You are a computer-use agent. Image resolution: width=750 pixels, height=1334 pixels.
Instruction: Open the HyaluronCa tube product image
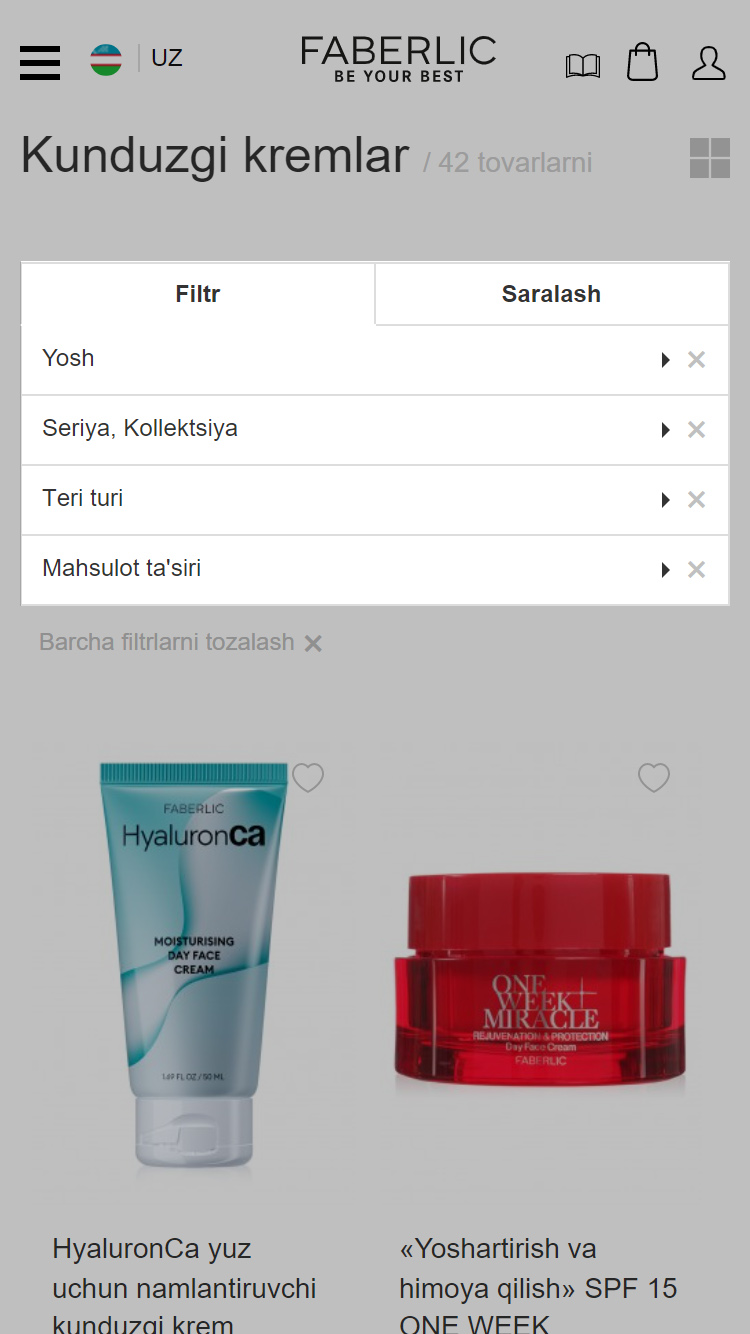click(x=194, y=965)
